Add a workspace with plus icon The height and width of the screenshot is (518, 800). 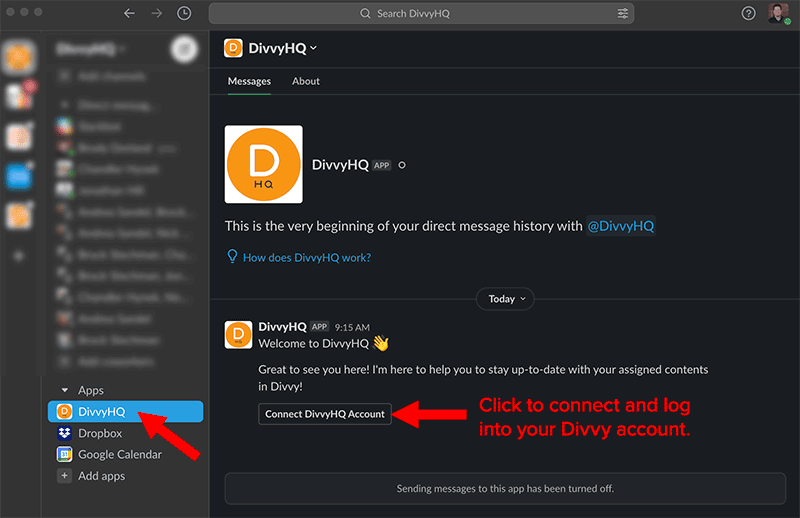tap(19, 256)
